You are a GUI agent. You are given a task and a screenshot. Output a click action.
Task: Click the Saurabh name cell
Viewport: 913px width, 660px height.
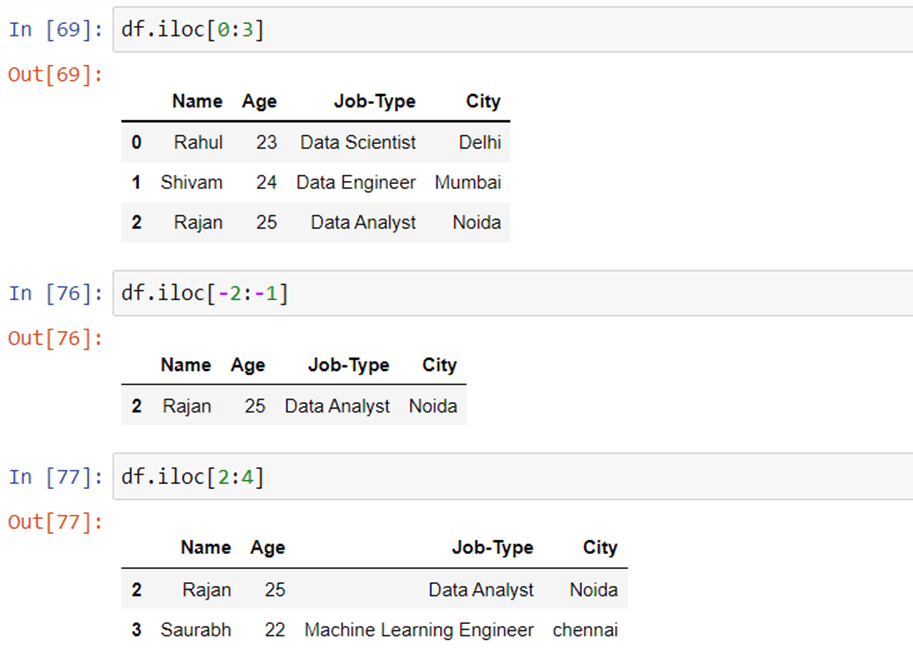[196, 630]
